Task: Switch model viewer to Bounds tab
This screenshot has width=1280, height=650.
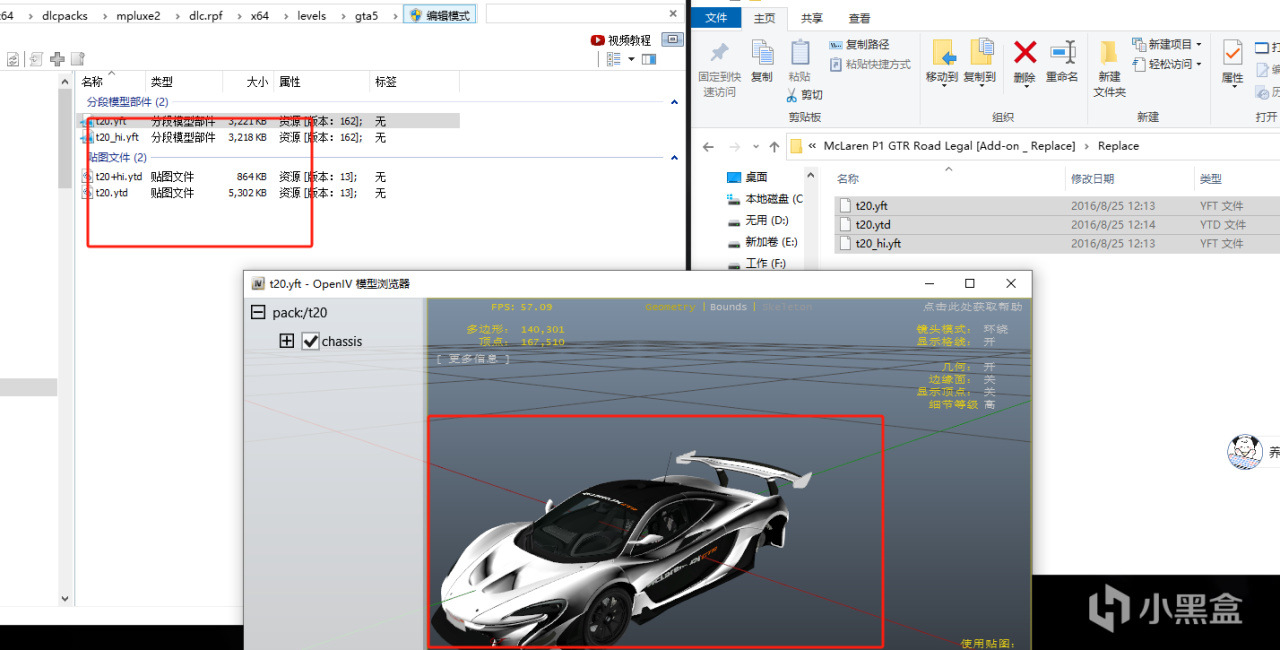Action: (x=728, y=307)
